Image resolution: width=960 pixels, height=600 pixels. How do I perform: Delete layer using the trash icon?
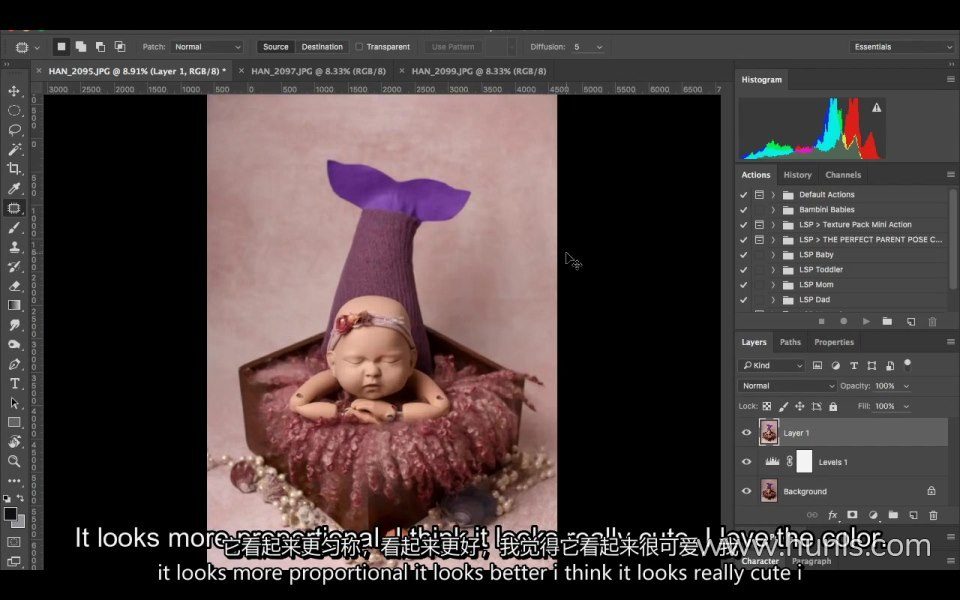(933, 515)
